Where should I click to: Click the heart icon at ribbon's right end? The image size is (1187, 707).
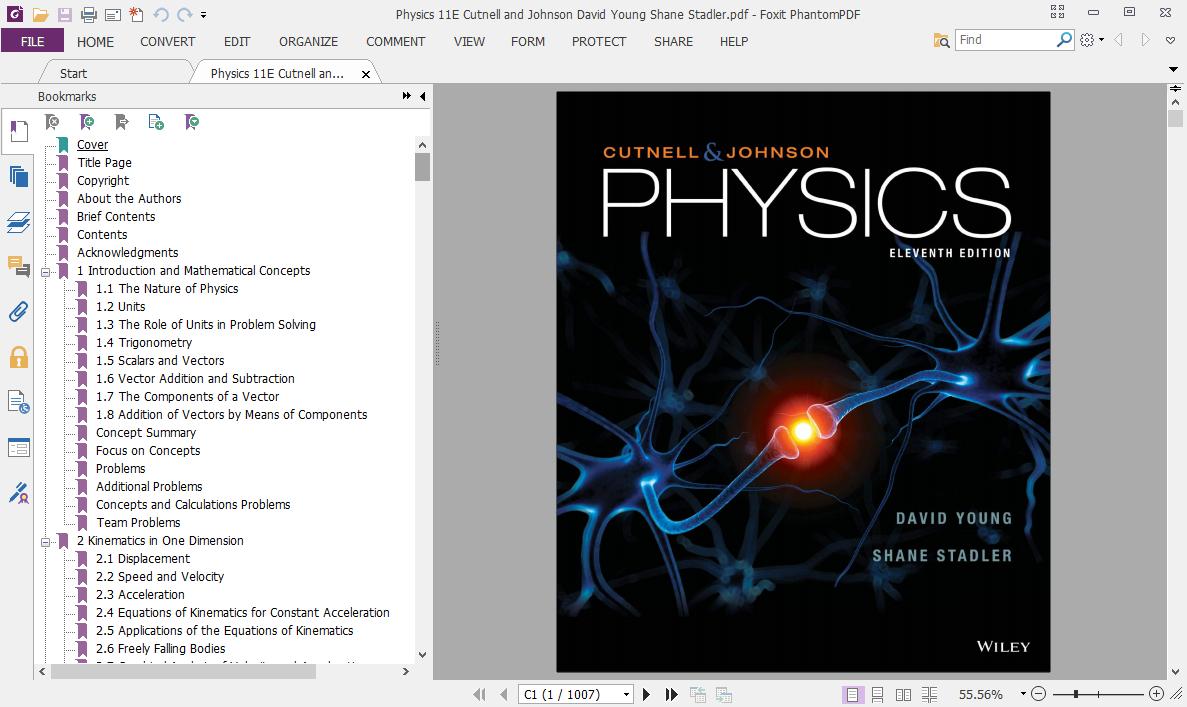pos(1170,40)
